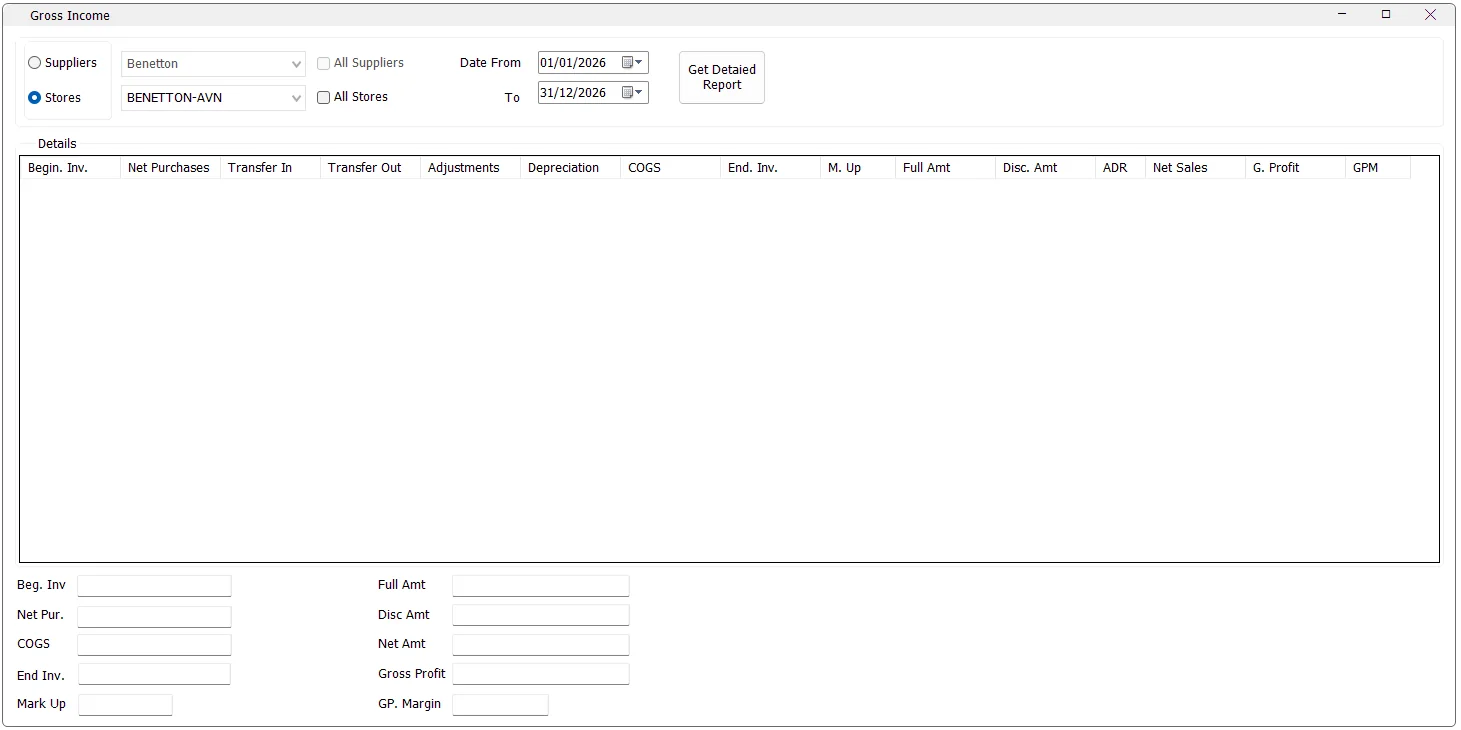Click the G. Profit column header
1461x730 pixels.
click(x=1295, y=168)
